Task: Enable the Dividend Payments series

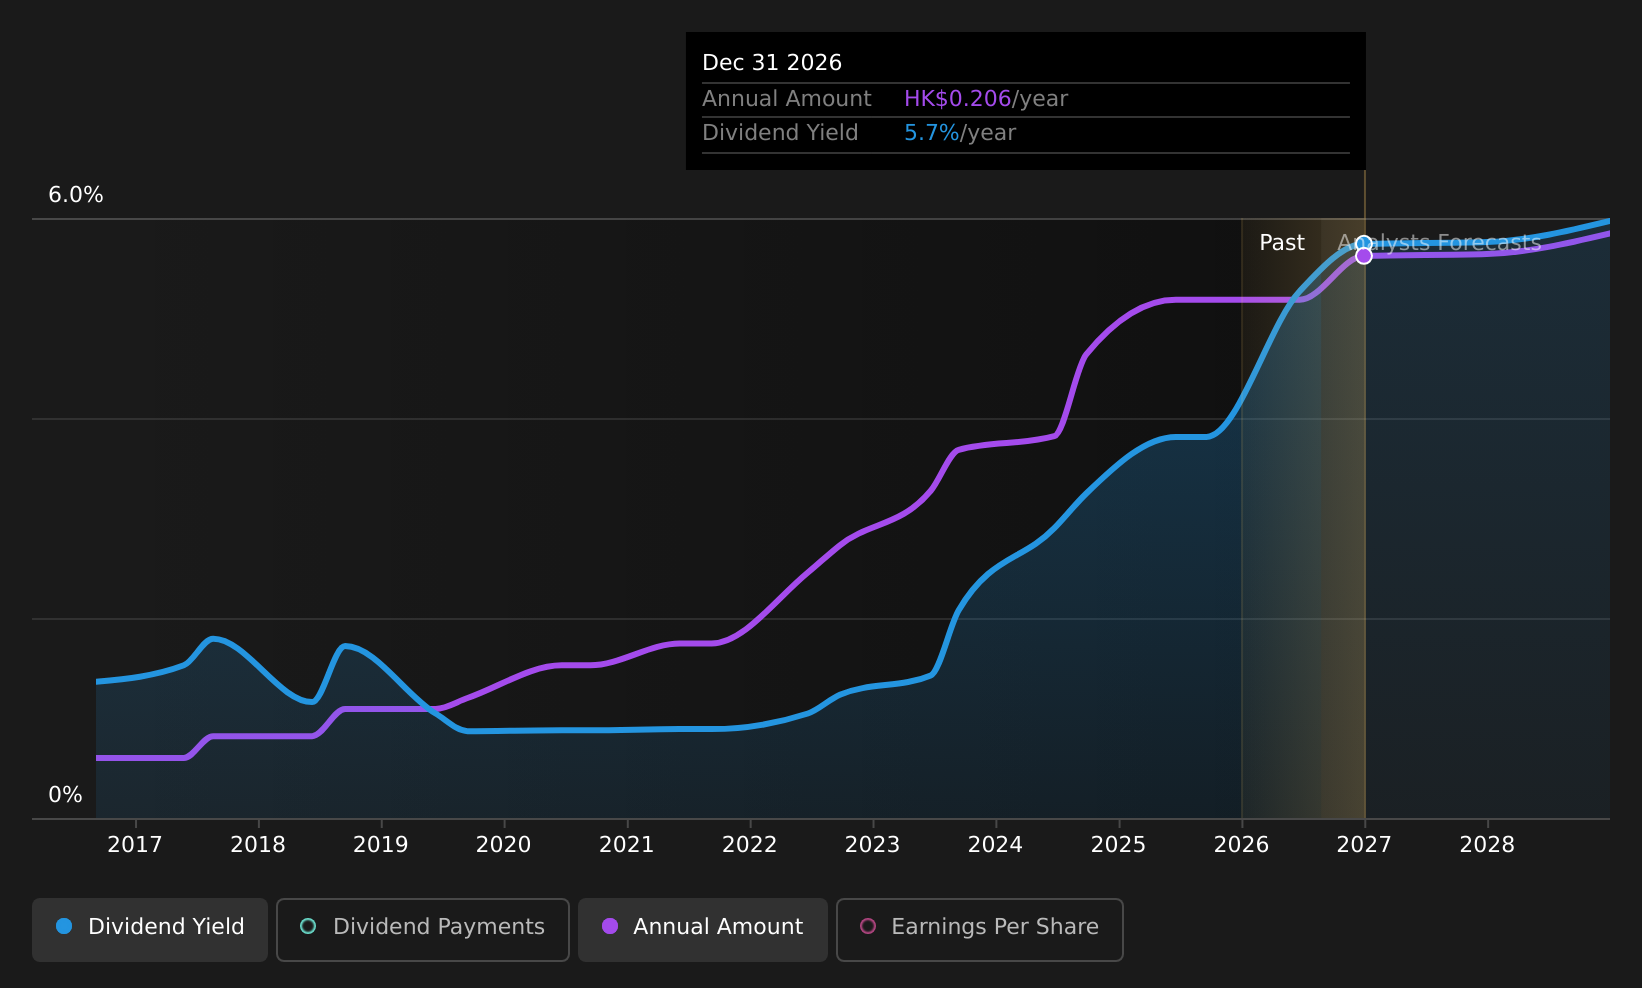Action: [423, 929]
